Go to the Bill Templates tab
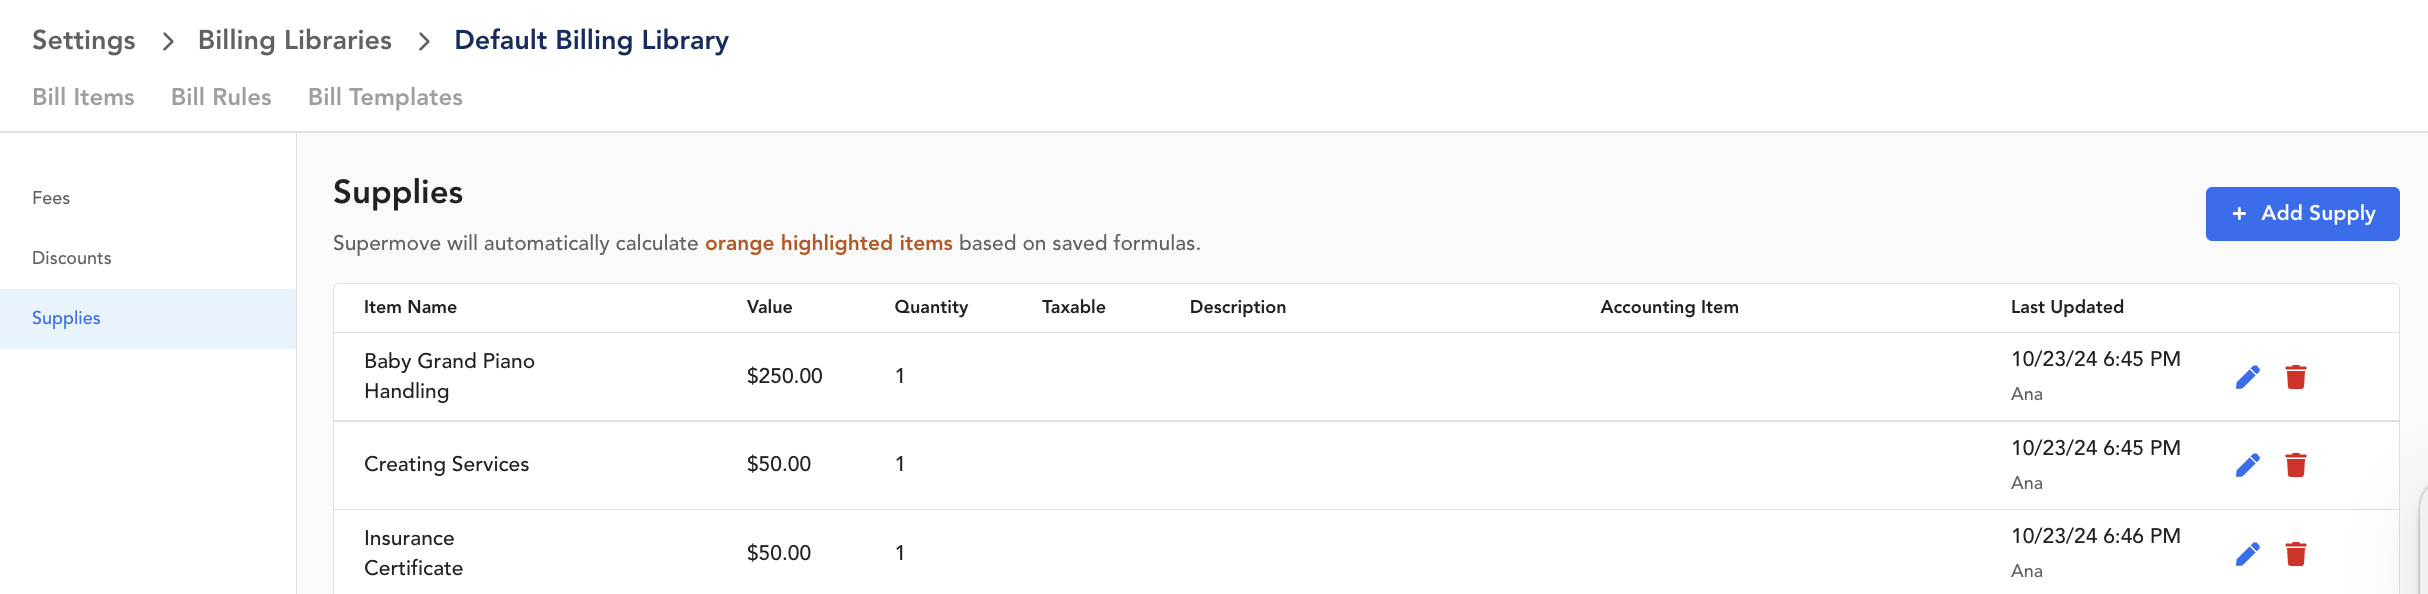The height and width of the screenshot is (594, 2428). click(x=385, y=97)
